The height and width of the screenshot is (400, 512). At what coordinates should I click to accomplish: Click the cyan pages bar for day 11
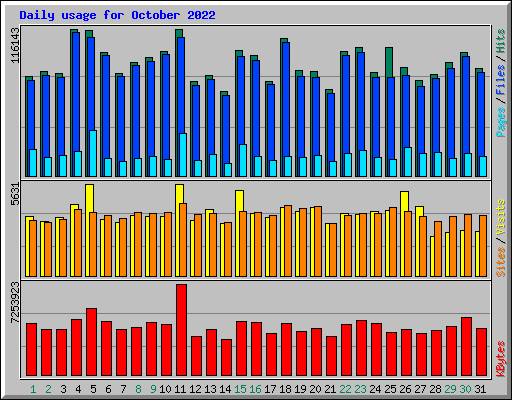pyautogui.click(x=183, y=155)
